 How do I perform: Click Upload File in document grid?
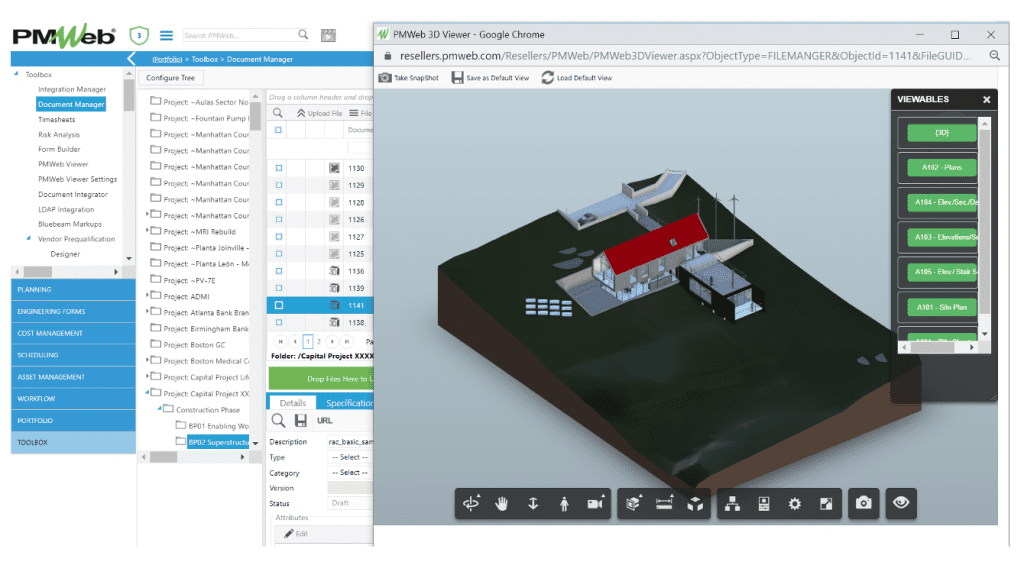point(319,113)
